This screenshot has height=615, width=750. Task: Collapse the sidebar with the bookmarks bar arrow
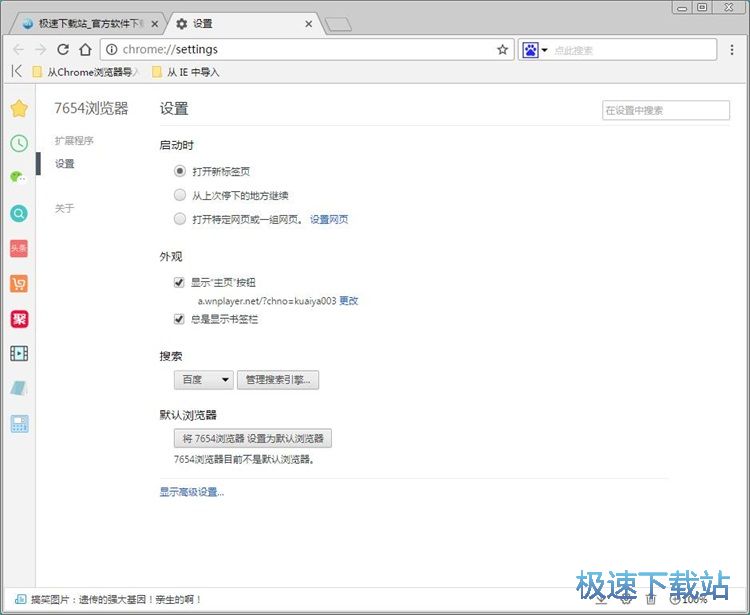coord(17,71)
